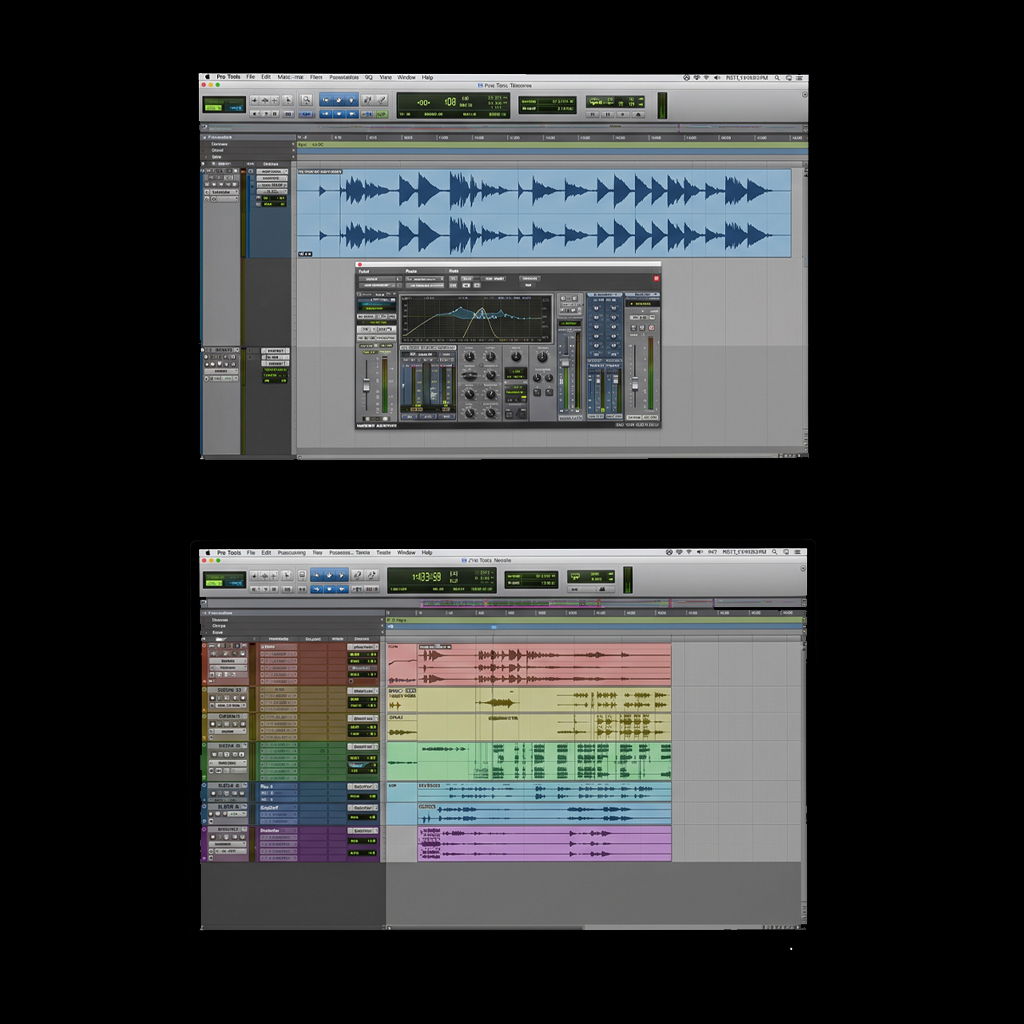Viewport: 1024px width, 1024px height.
Task: Open the Apple menu in the upper menu bar
Action: coord(208,77)
